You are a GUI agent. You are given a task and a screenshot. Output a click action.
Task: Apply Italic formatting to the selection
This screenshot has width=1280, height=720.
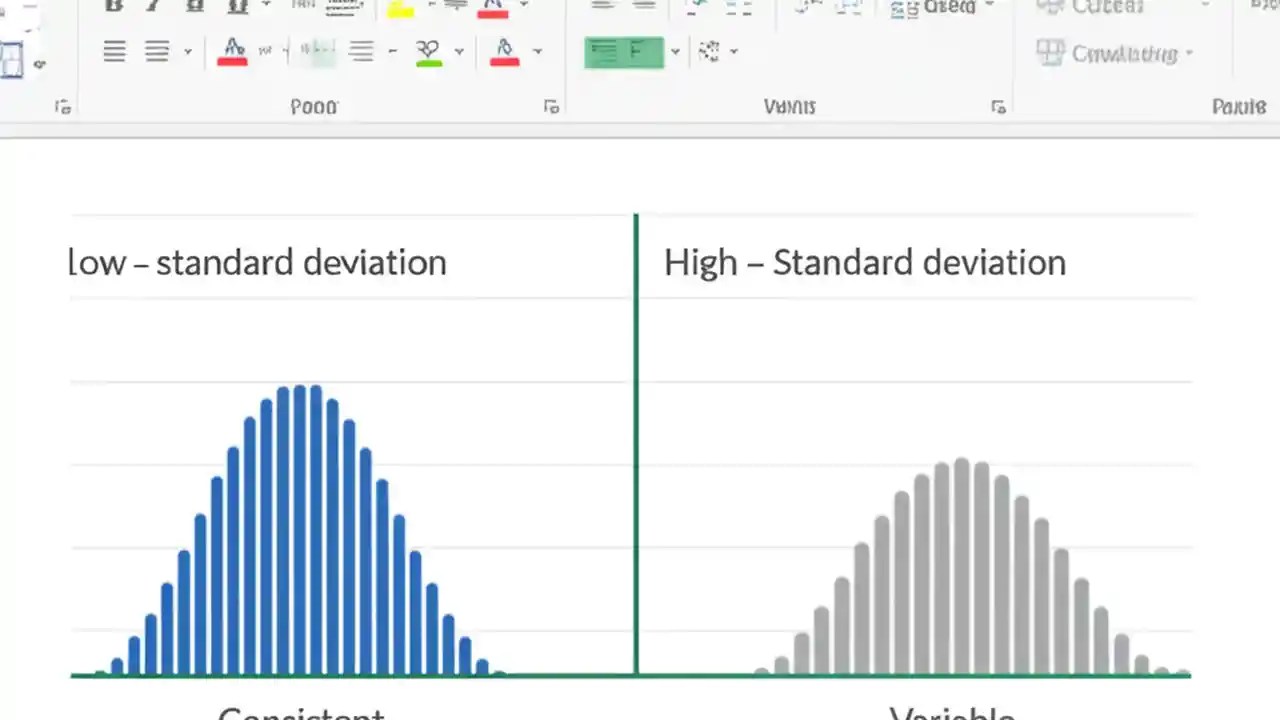pyautogui.click(x=152, y=6)
